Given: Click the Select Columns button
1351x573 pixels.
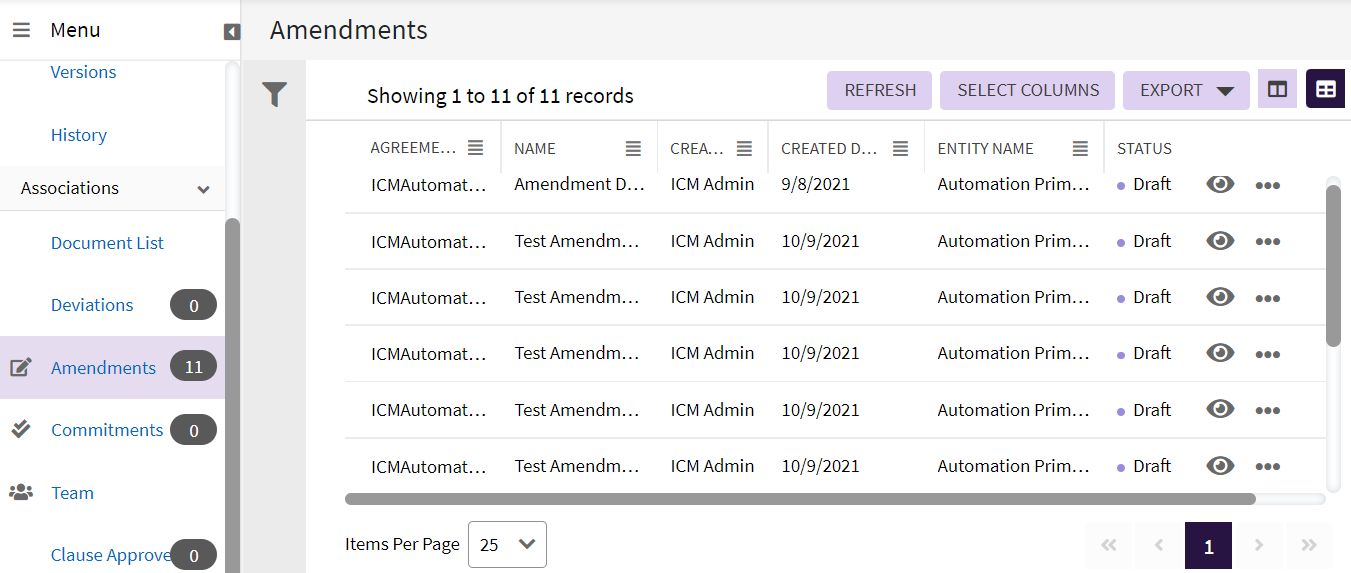Looking at the screenshot, I should 1027,90.
